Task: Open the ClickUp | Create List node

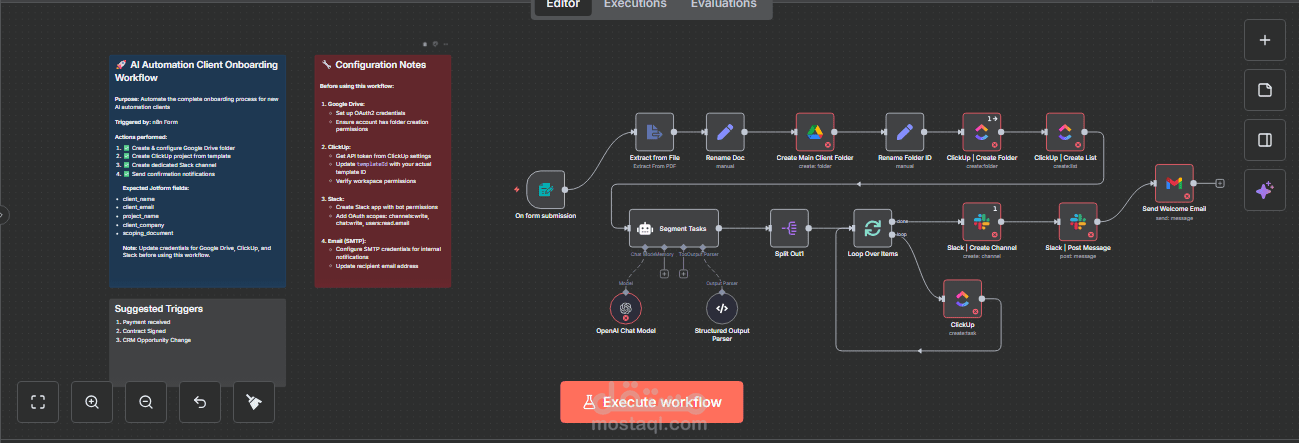Action: (1066, 131)
